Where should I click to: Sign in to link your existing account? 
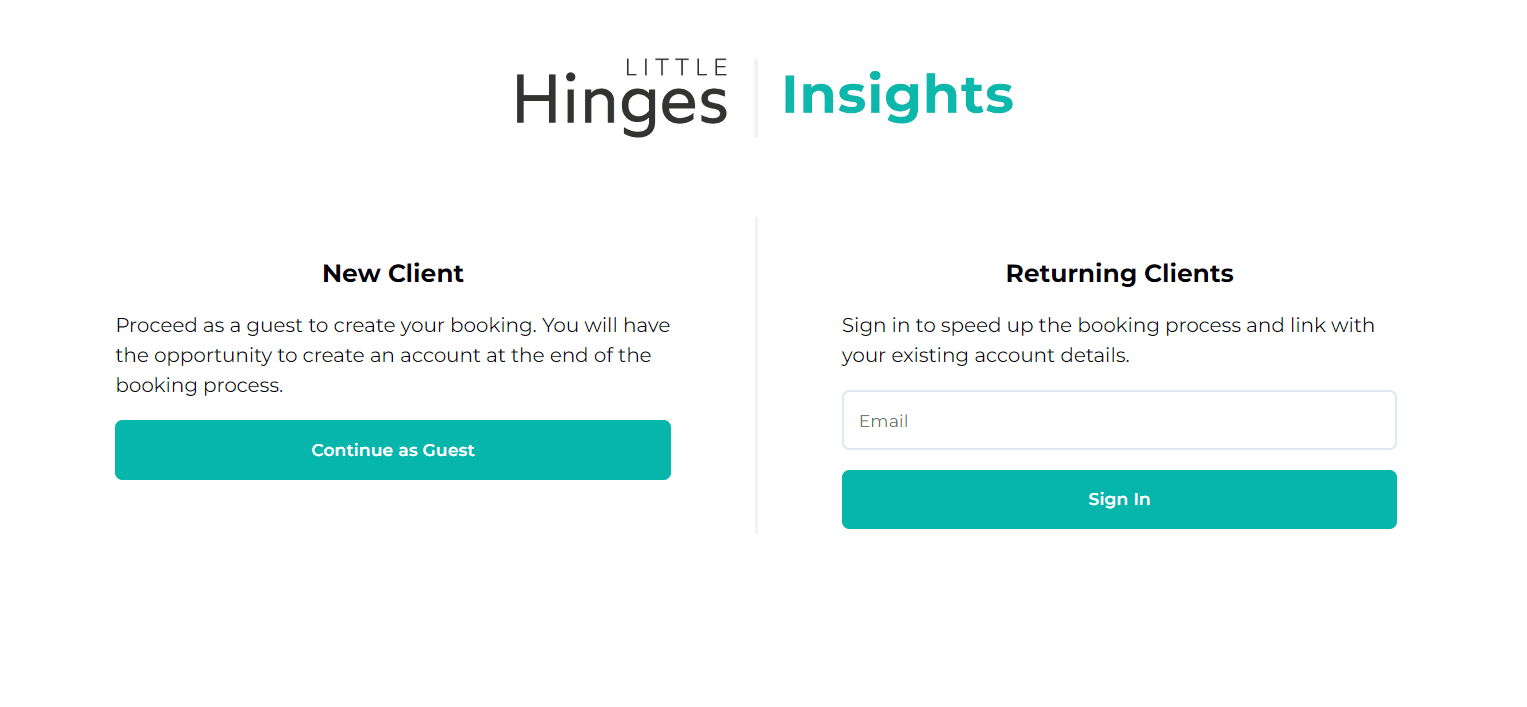click(1119, 499)
